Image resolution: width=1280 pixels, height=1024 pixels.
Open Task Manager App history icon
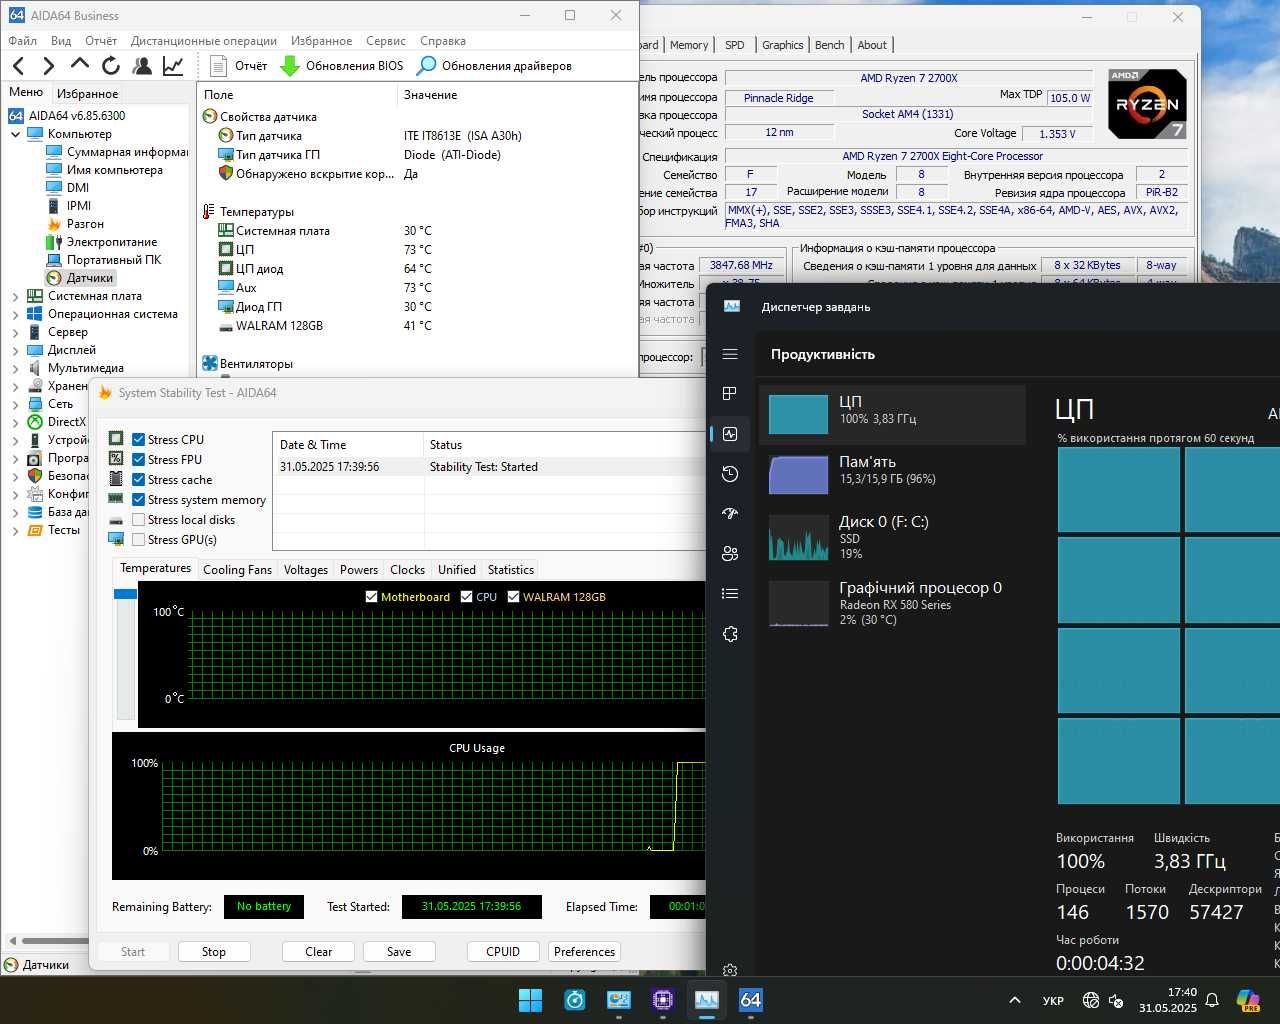coord(730,474)
